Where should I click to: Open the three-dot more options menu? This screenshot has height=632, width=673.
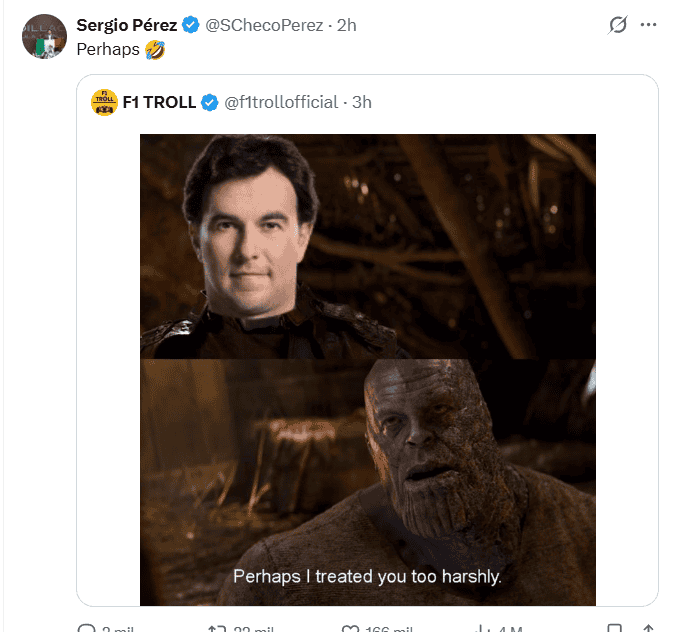tap(649, 25)
